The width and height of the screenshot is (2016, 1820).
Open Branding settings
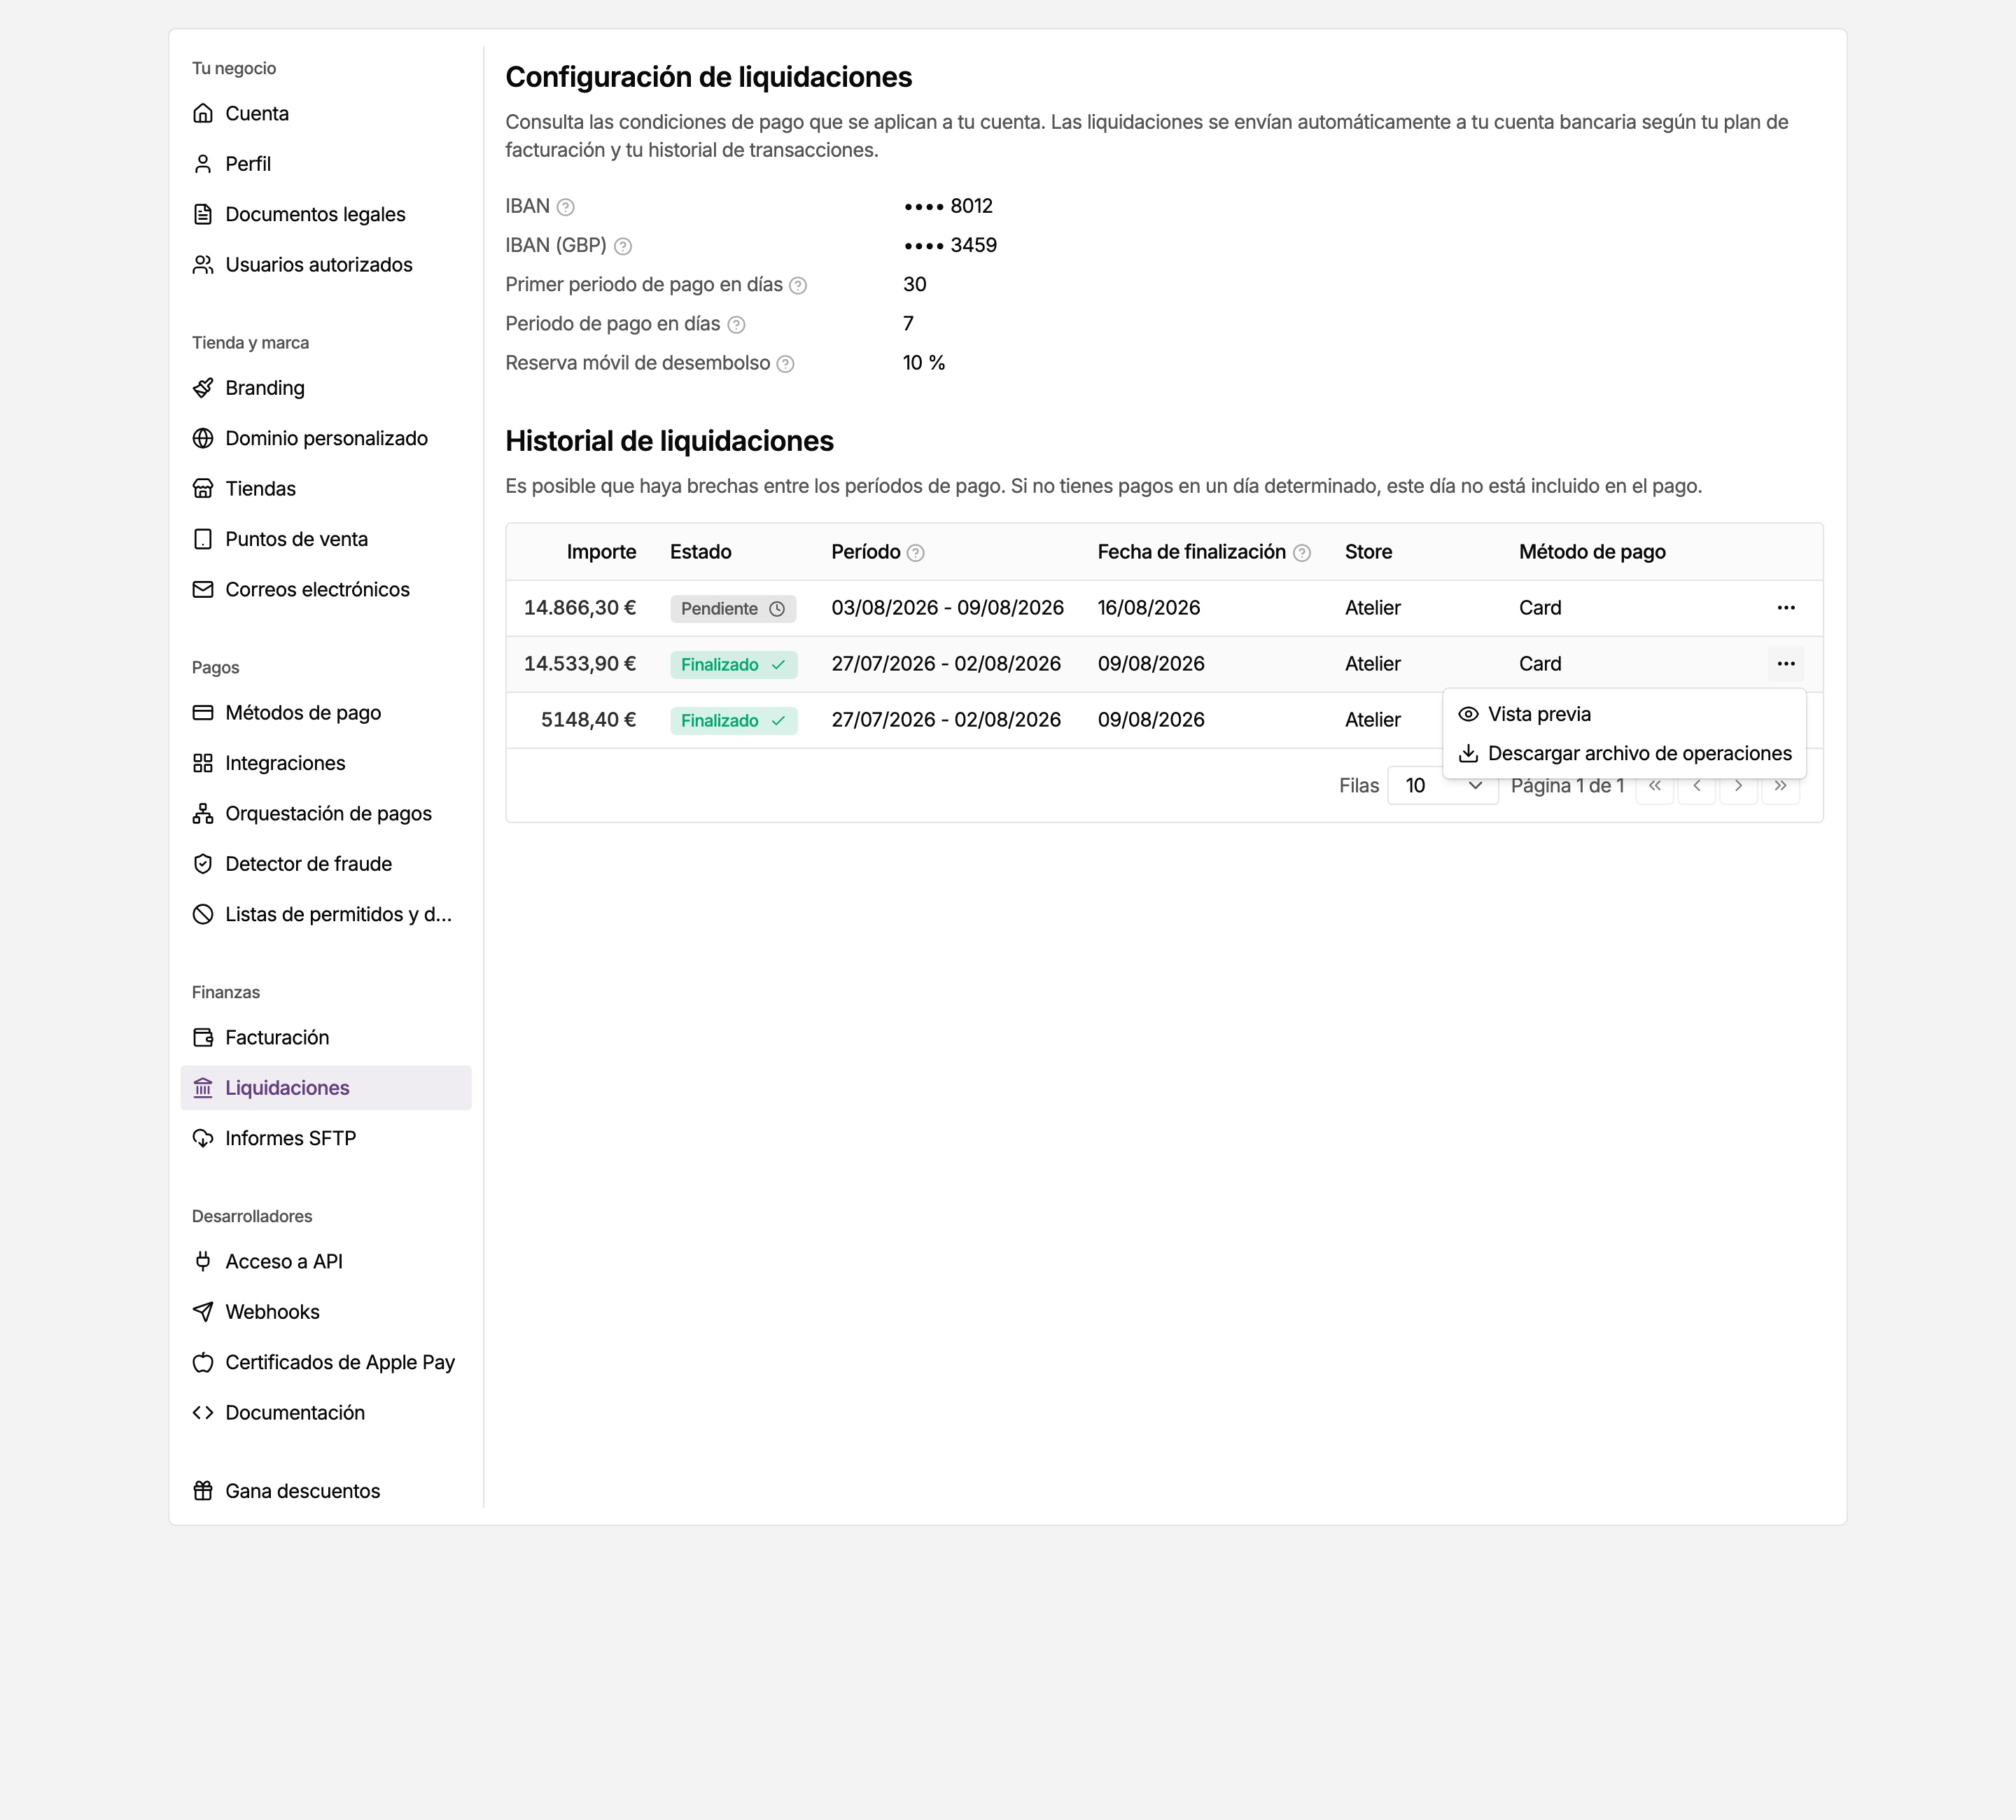click(325, 388)
